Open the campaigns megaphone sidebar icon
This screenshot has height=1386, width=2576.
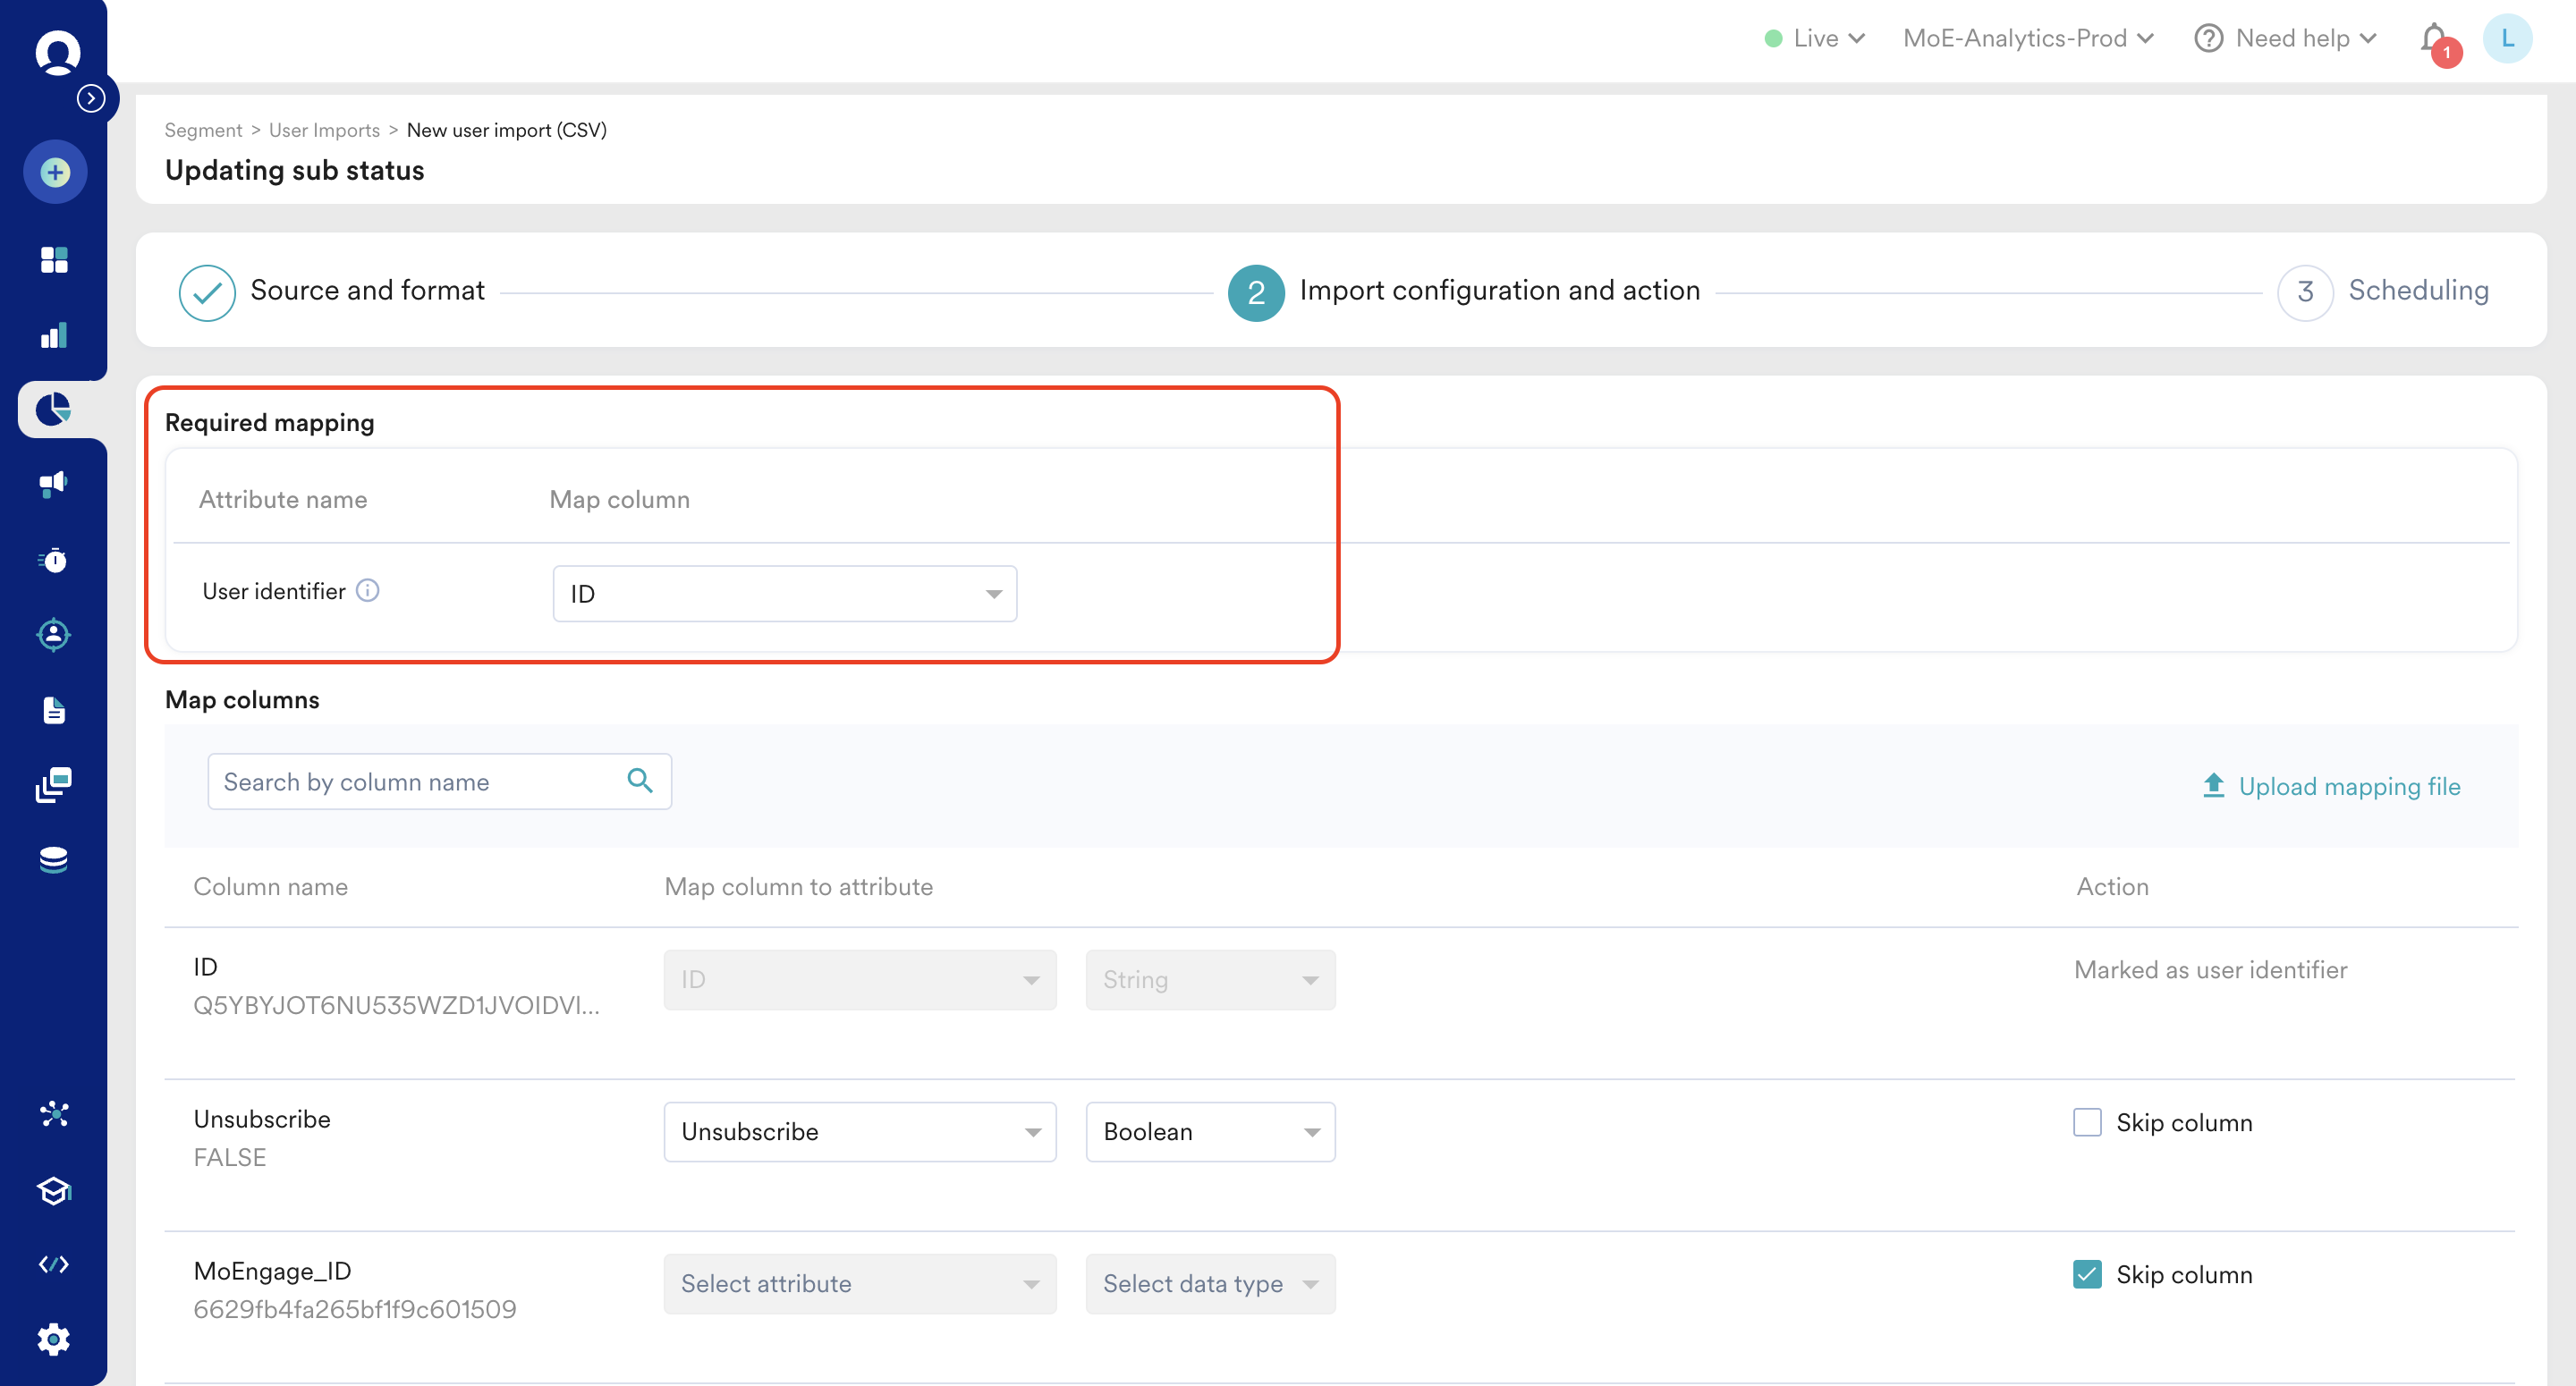(x=54, y=484)
